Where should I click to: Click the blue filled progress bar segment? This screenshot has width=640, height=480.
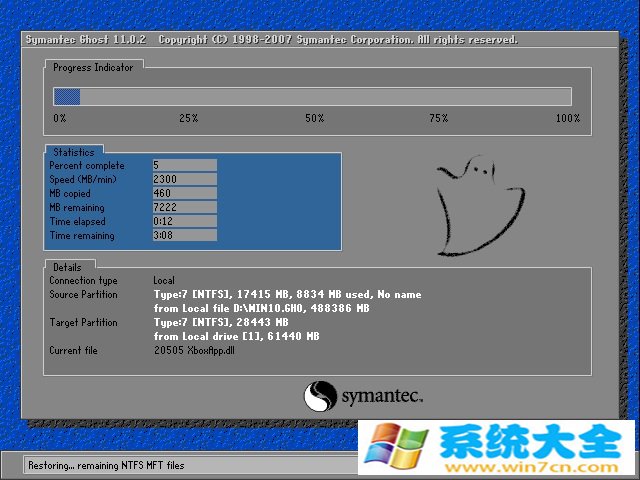click(x=67, y=96)
